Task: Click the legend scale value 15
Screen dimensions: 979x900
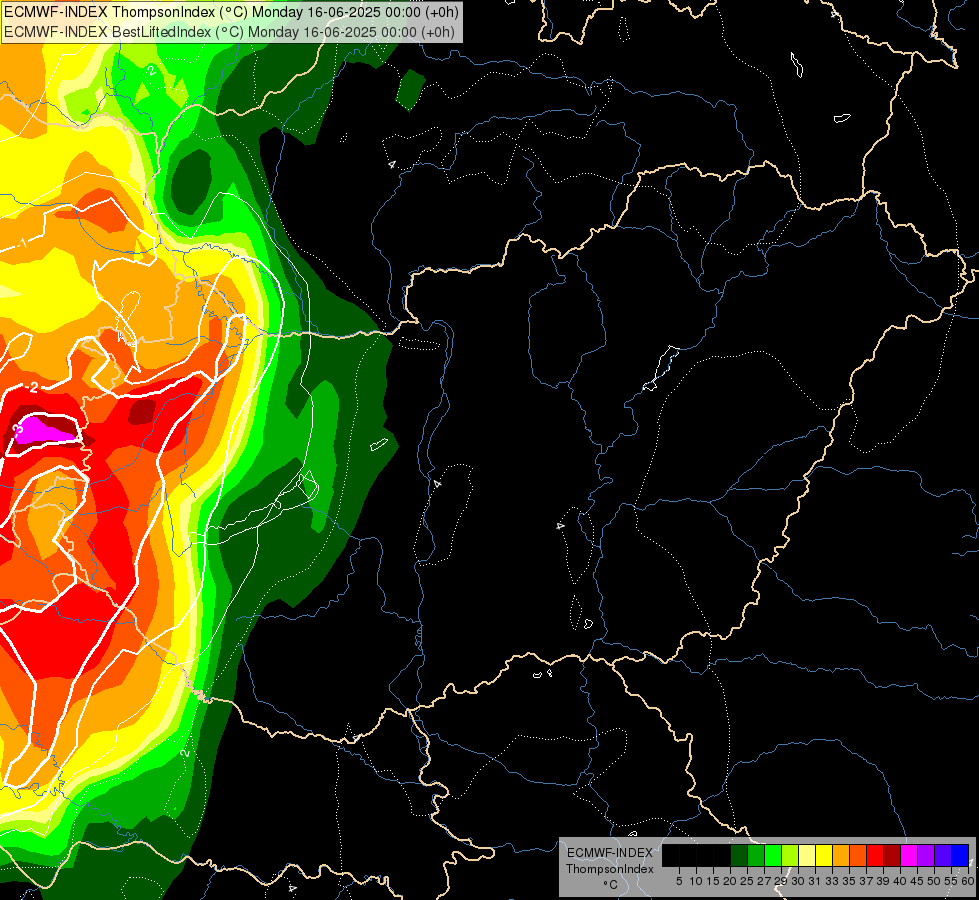Action: pyautogui.click(x=713, y=881)
